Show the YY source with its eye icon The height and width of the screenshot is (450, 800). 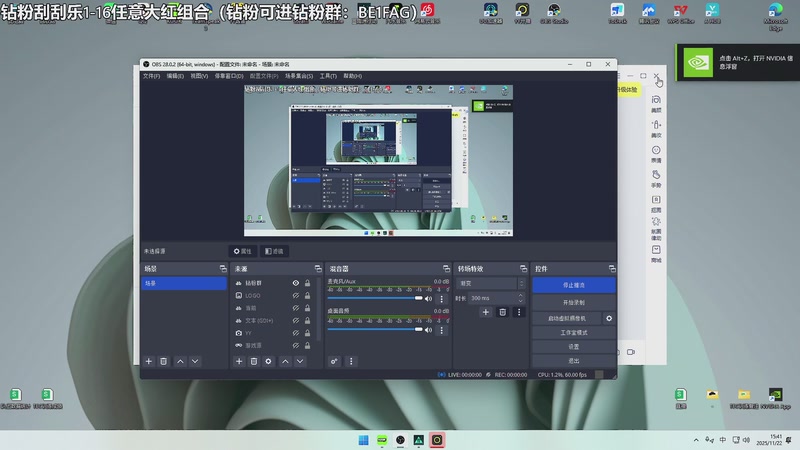click(x=295, y=333)
